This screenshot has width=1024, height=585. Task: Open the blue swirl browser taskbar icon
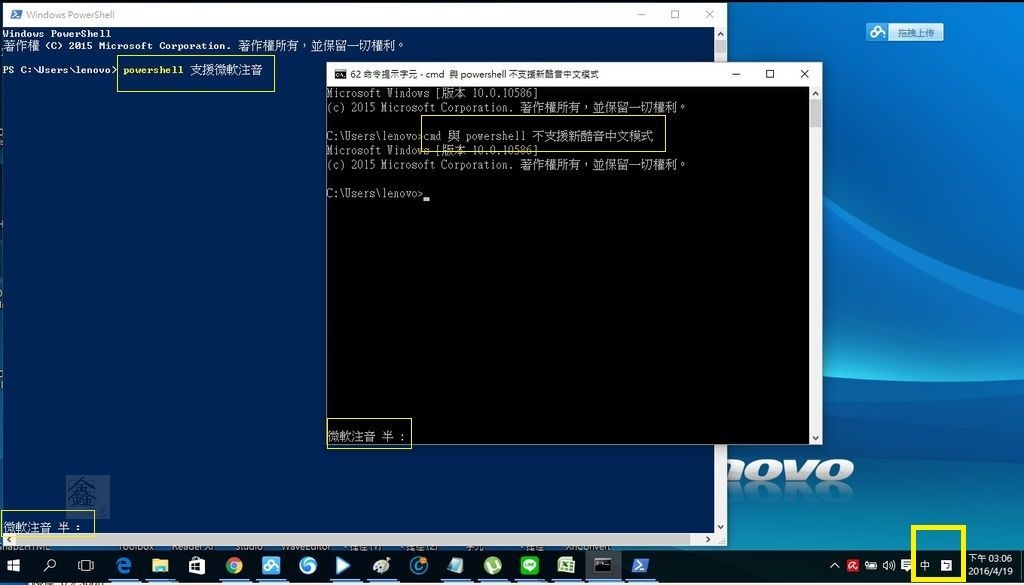coord(308,565)
